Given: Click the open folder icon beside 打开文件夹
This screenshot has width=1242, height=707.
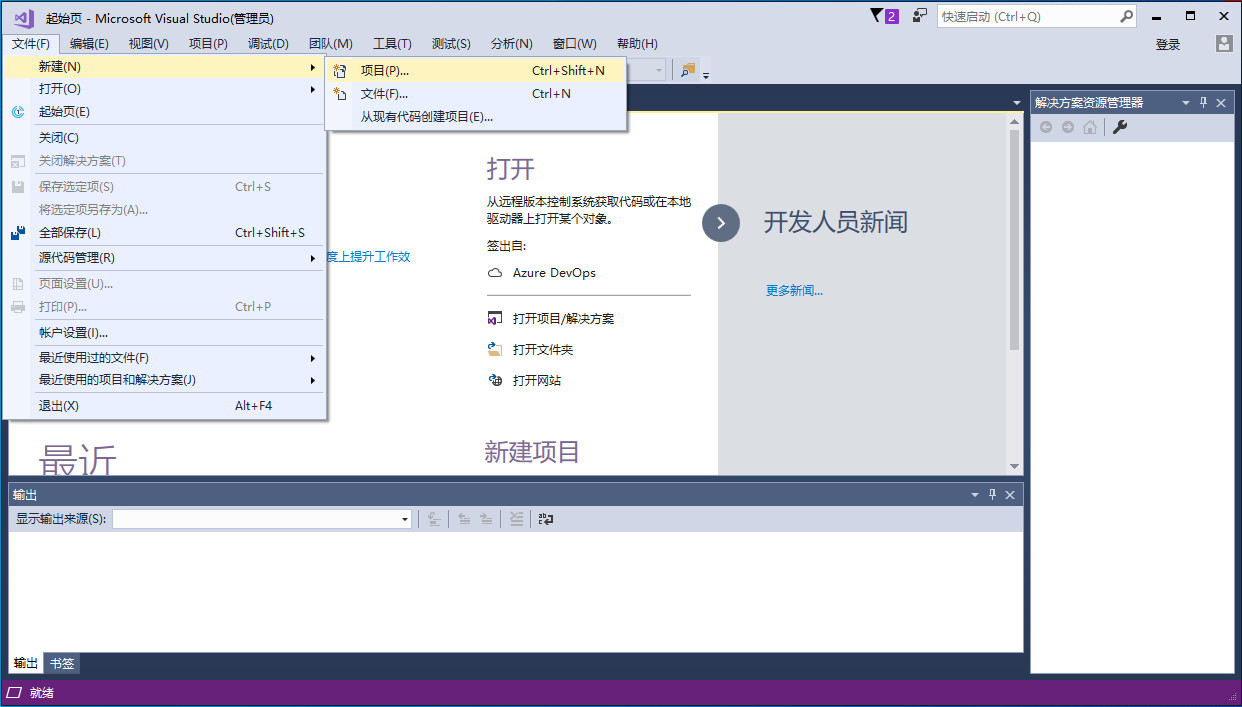Looking at the screenshot, I should (494, 350).
